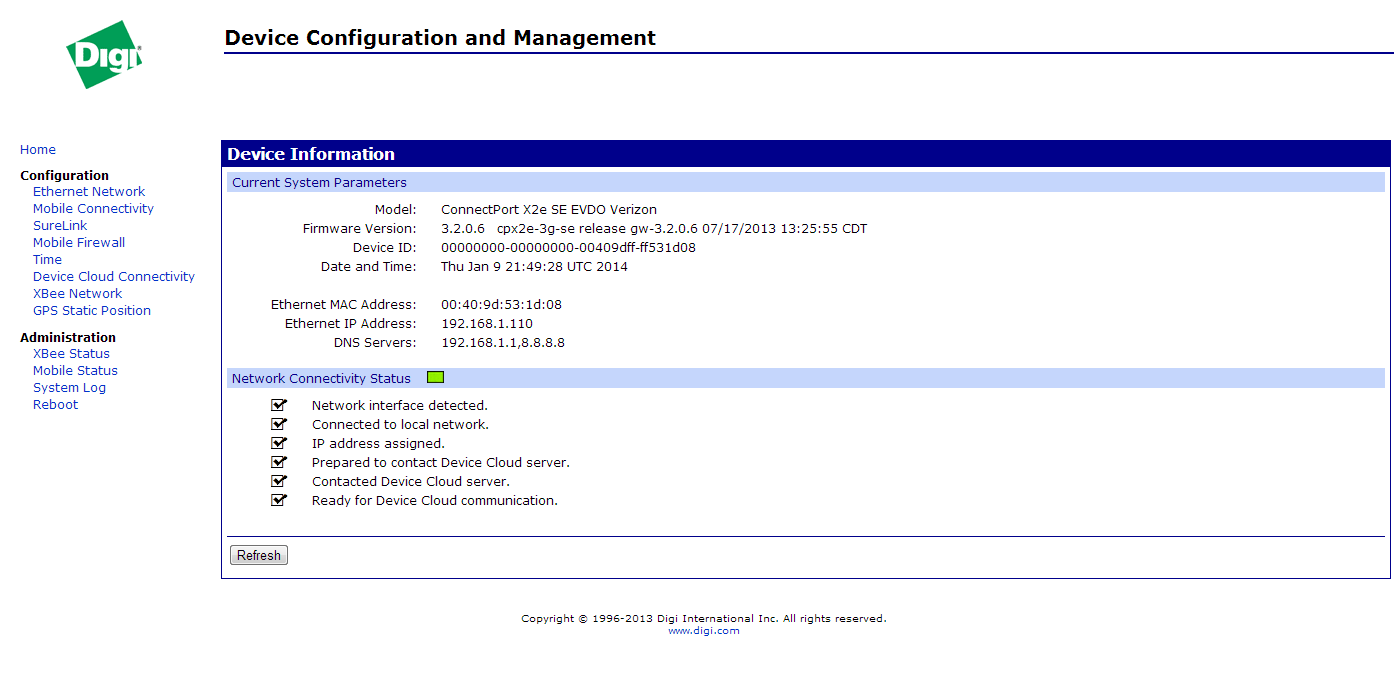Click the IP address assigned checkmark

tap(279, 443)
